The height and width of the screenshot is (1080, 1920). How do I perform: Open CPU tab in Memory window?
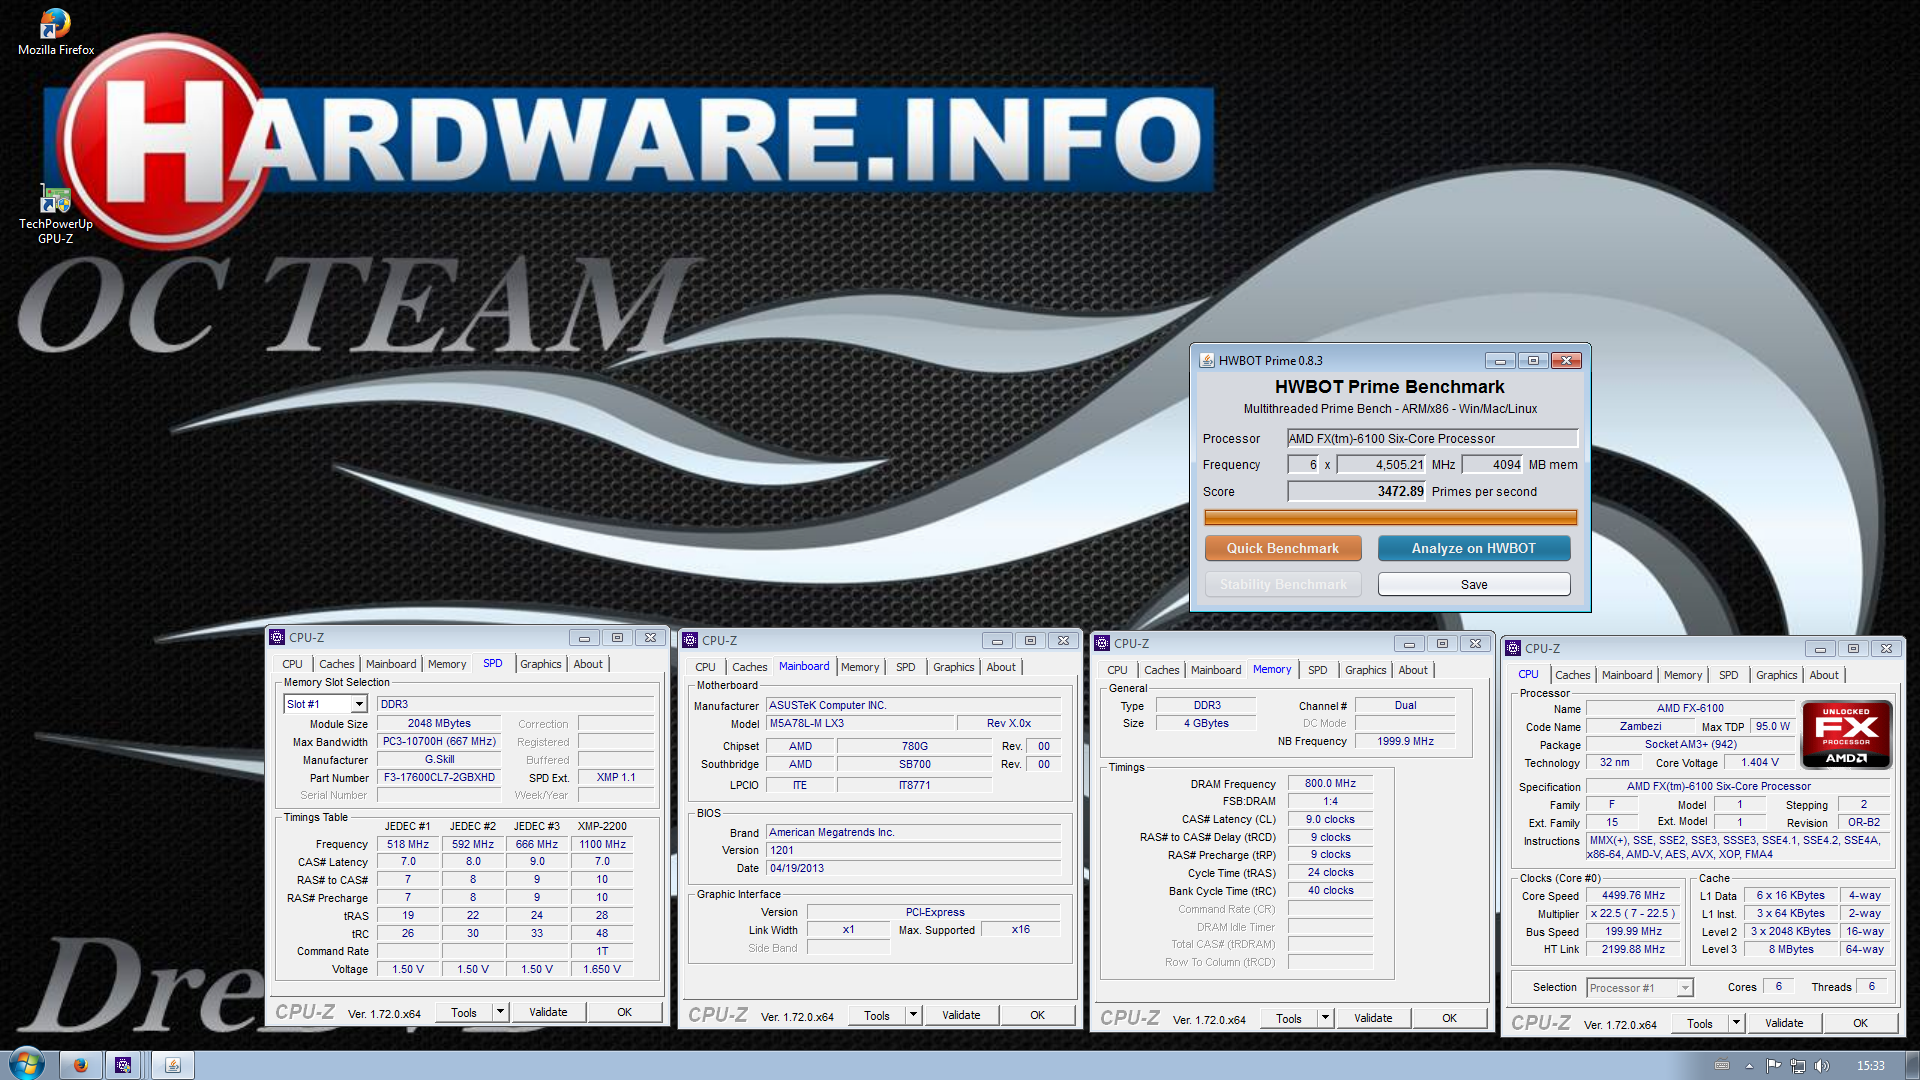(x=1118, y=670)
